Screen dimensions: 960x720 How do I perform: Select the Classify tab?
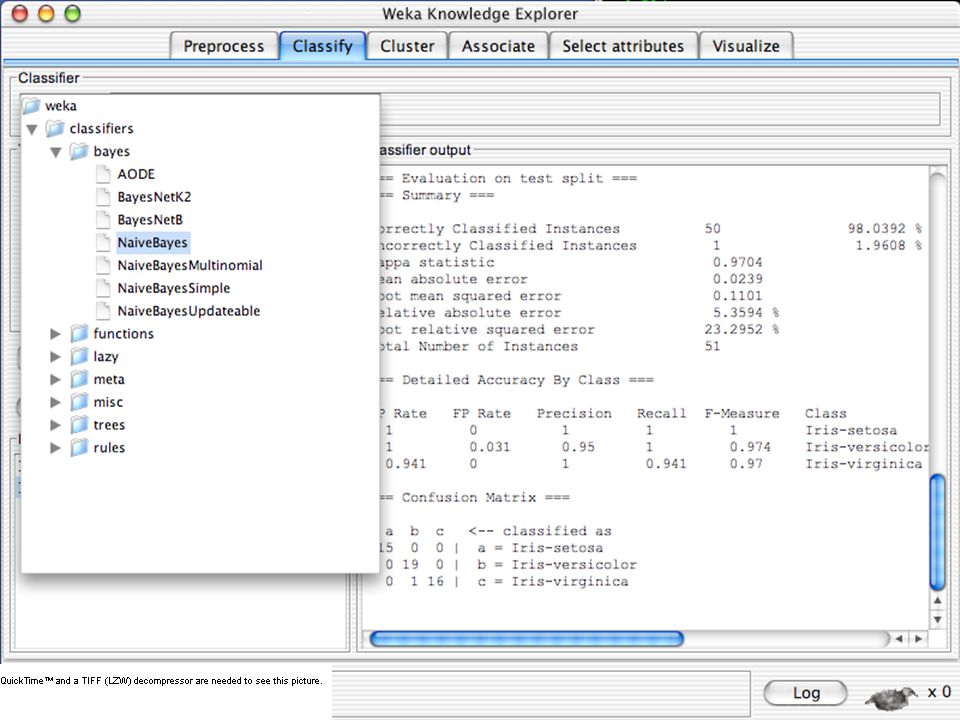tap(323, 46)
